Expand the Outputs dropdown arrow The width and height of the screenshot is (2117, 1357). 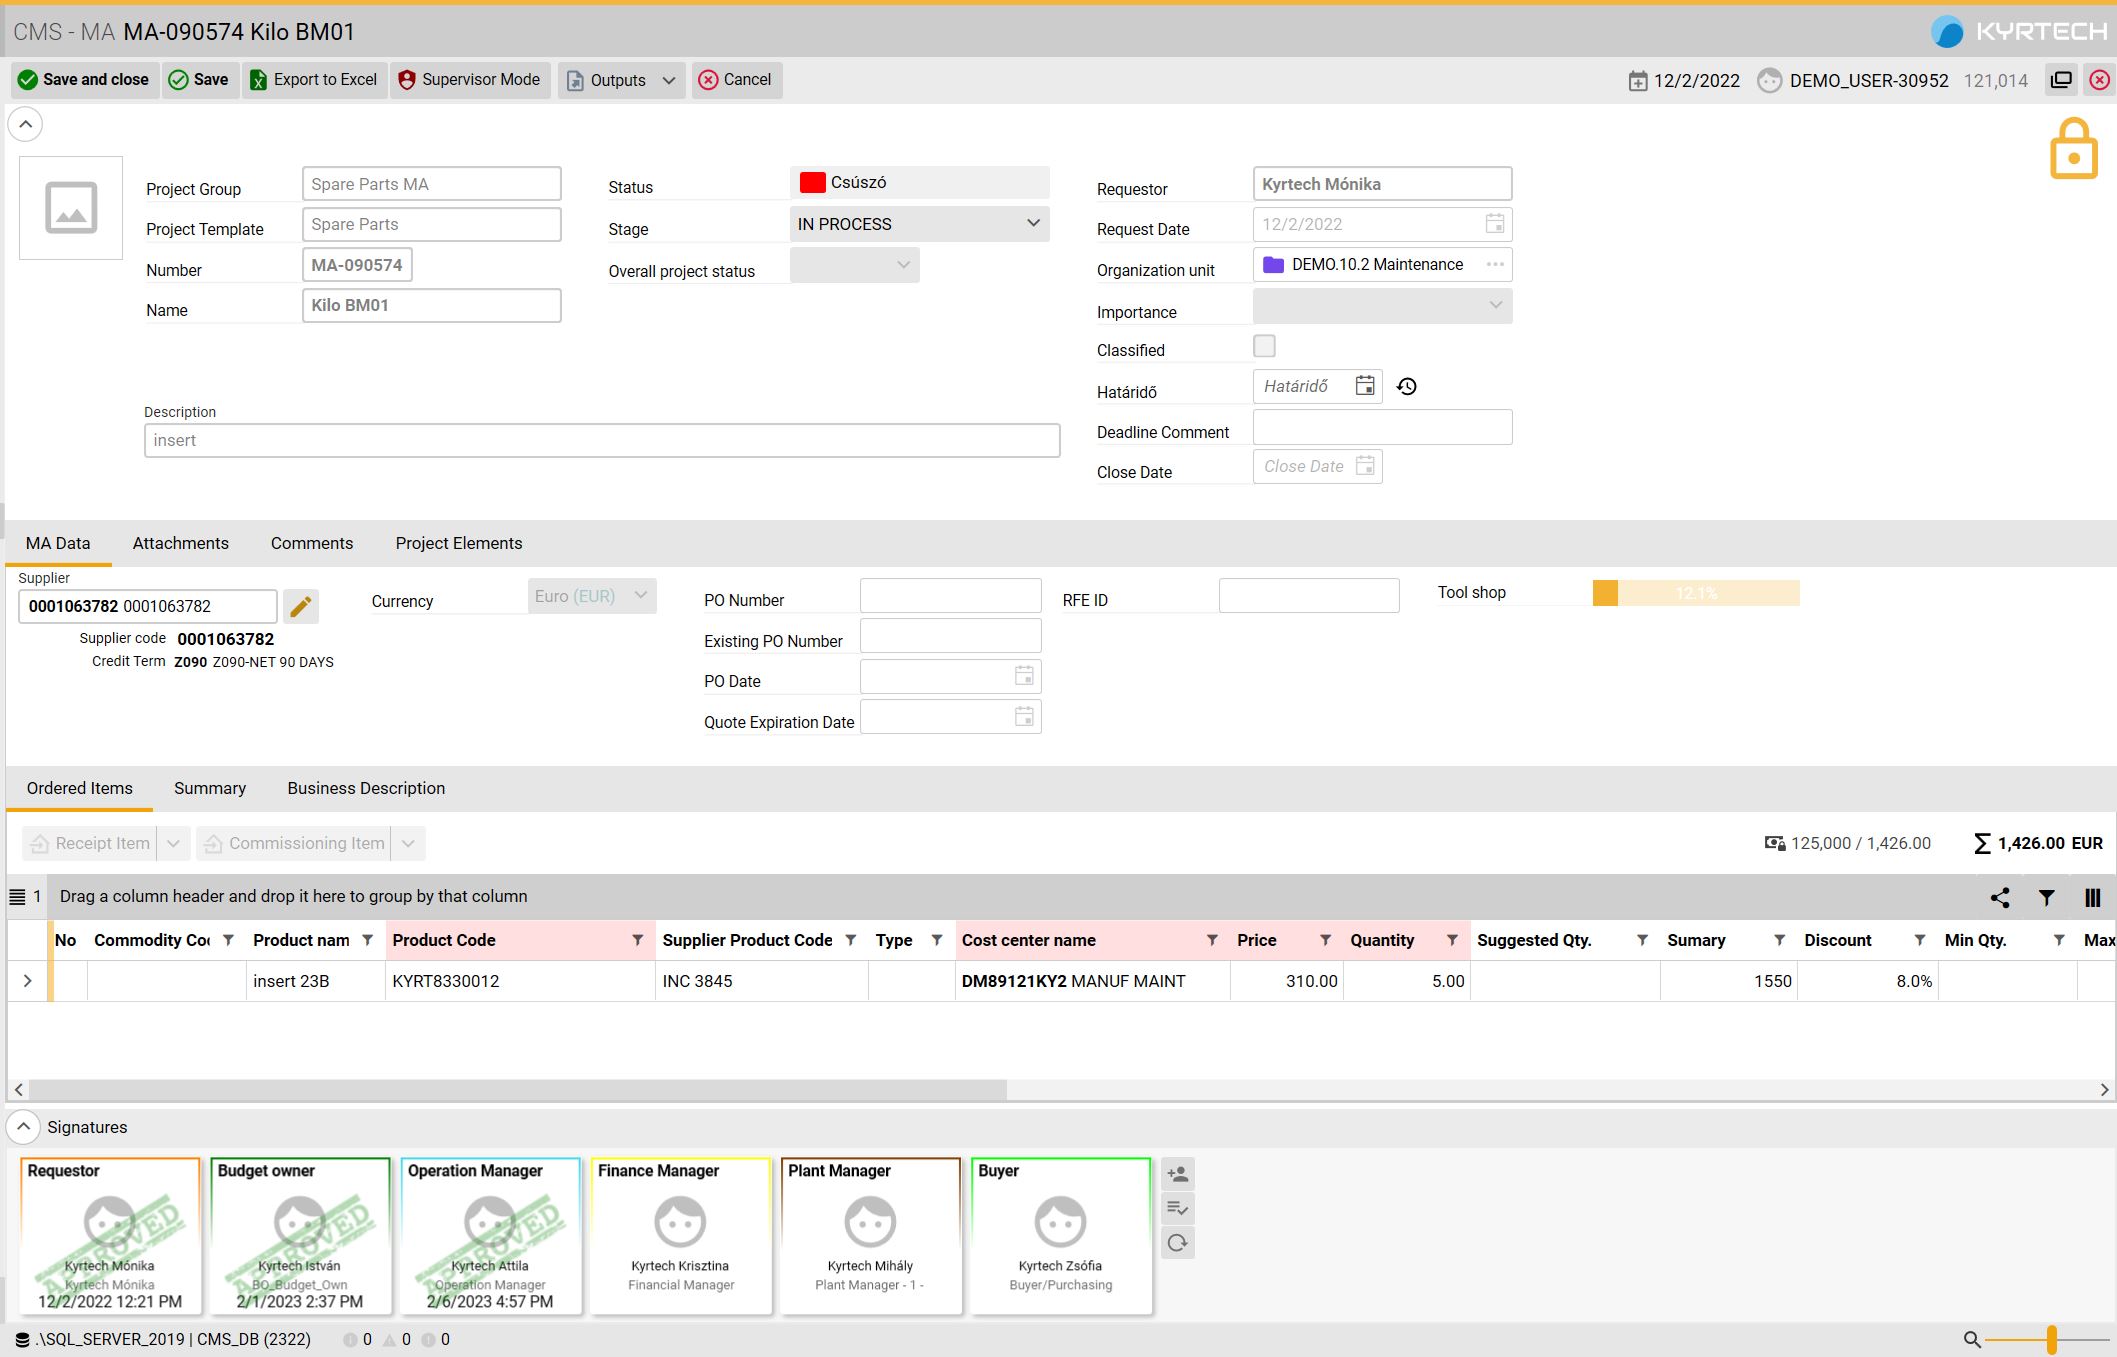click(x=669, y=80)
